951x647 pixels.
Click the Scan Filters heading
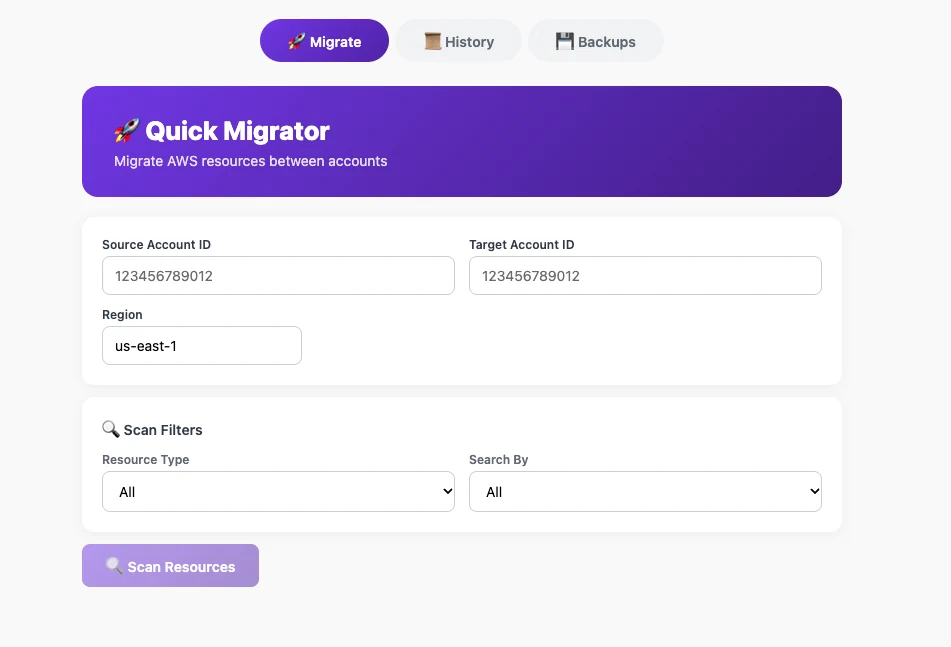click(163, 430)
